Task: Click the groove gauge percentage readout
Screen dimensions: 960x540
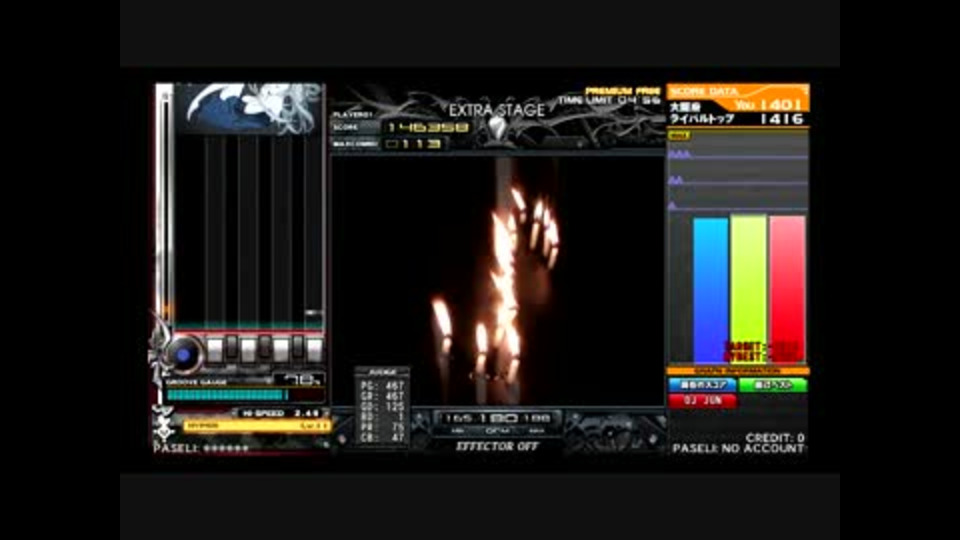Action: [299, 380]
